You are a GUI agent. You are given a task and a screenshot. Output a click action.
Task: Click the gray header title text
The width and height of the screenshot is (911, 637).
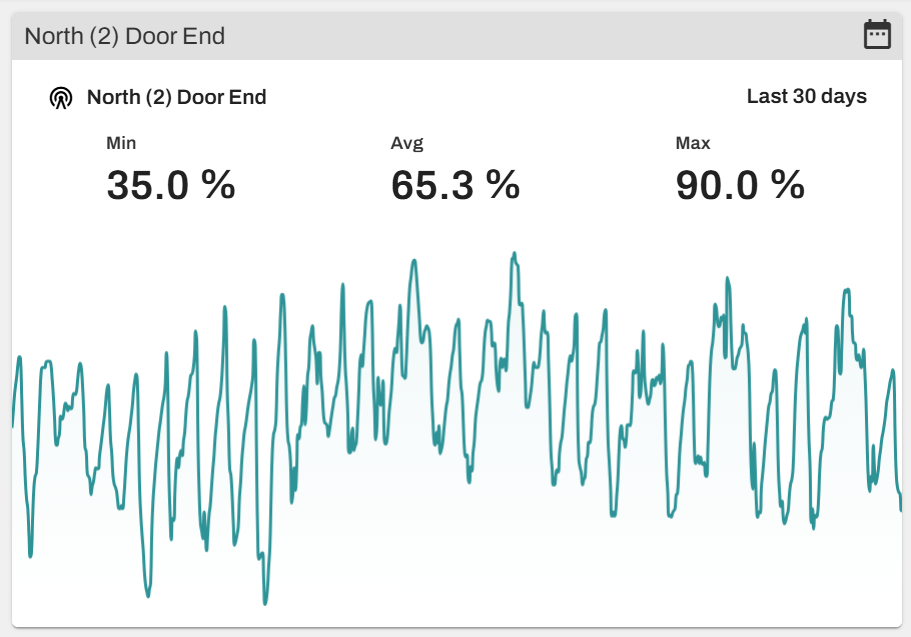[x=124, y=37]
